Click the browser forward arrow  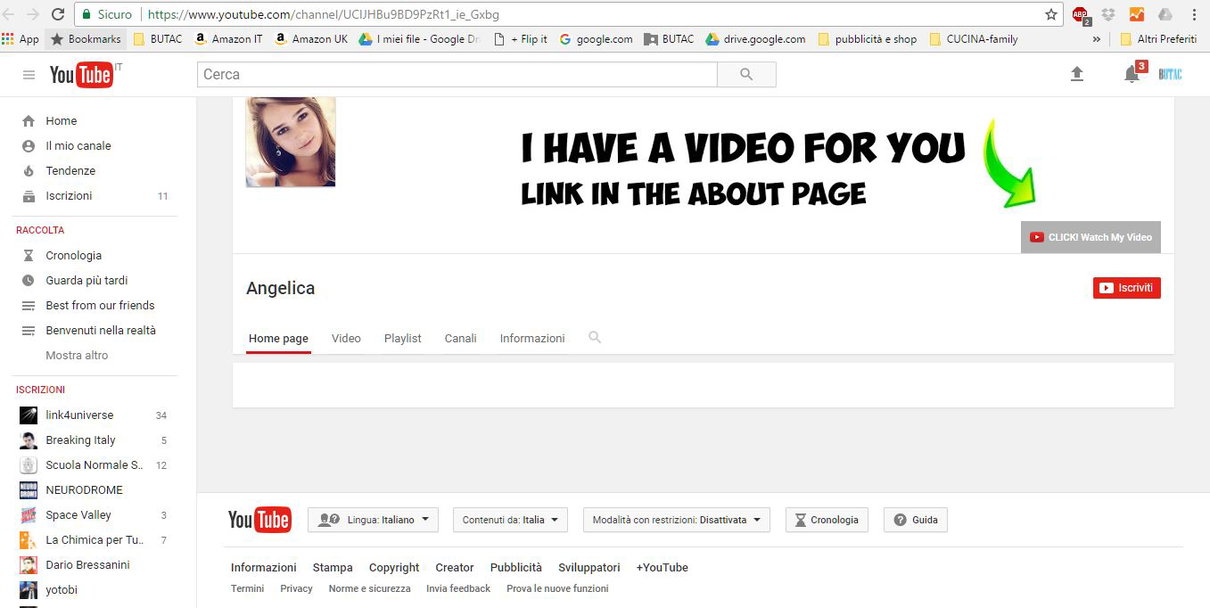34,15
